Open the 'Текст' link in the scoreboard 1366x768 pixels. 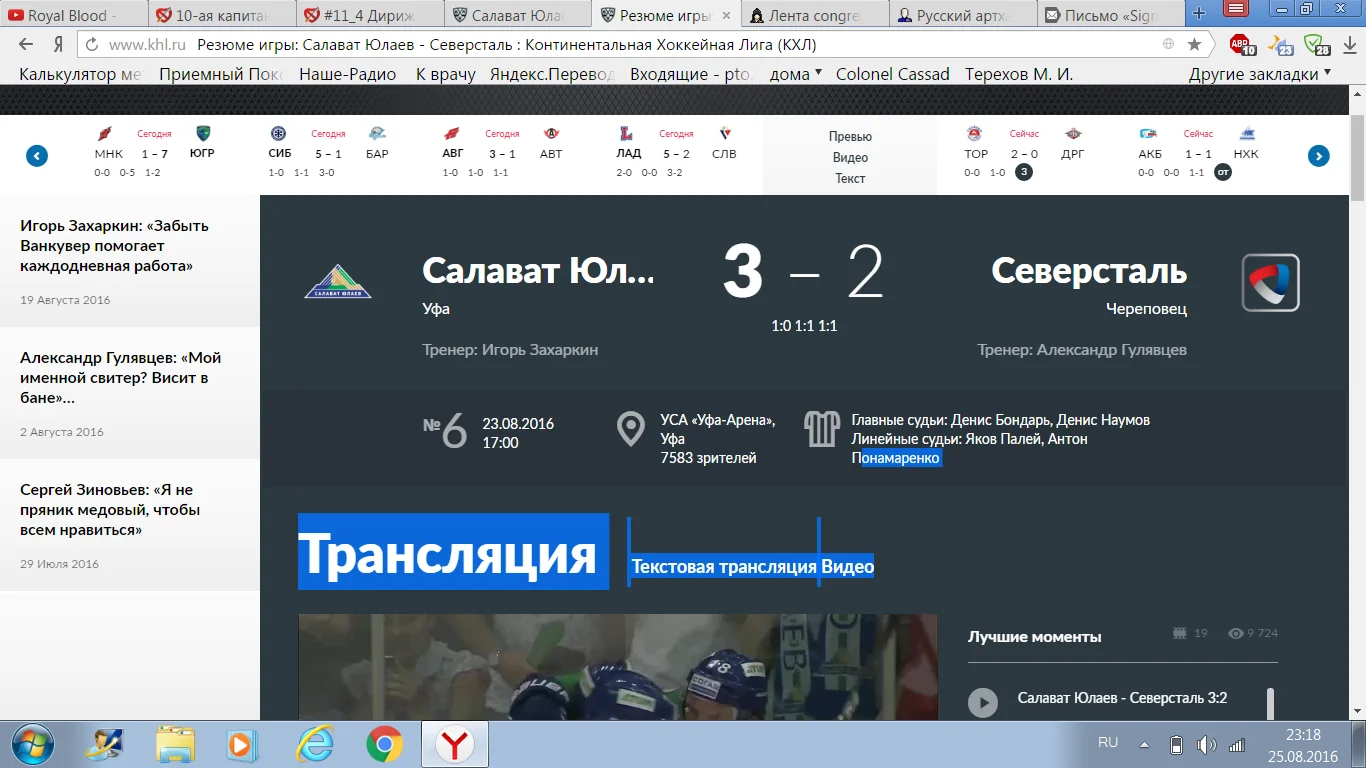(x=850, y=178)
